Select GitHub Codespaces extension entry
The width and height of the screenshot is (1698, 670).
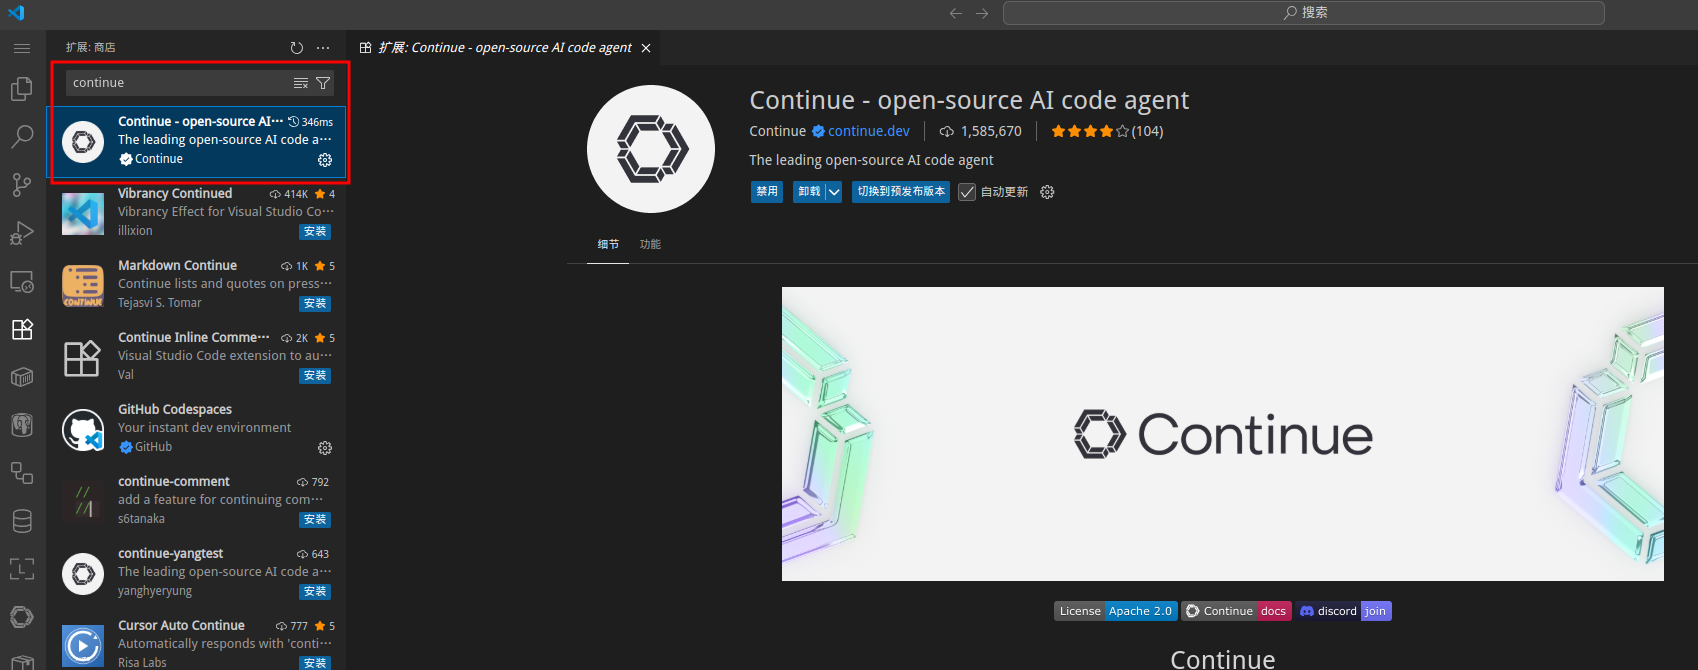click(x=196, y=429)
